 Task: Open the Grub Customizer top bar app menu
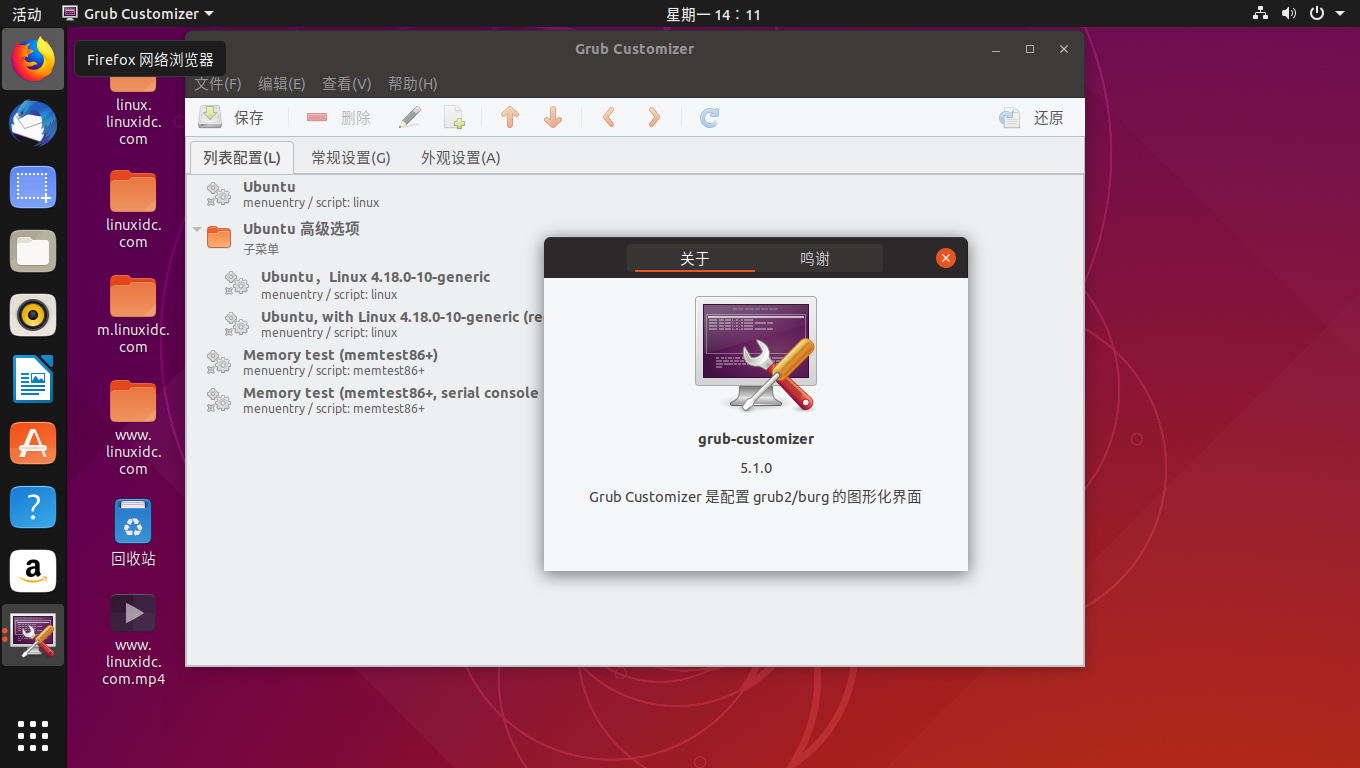pos(138,14)
